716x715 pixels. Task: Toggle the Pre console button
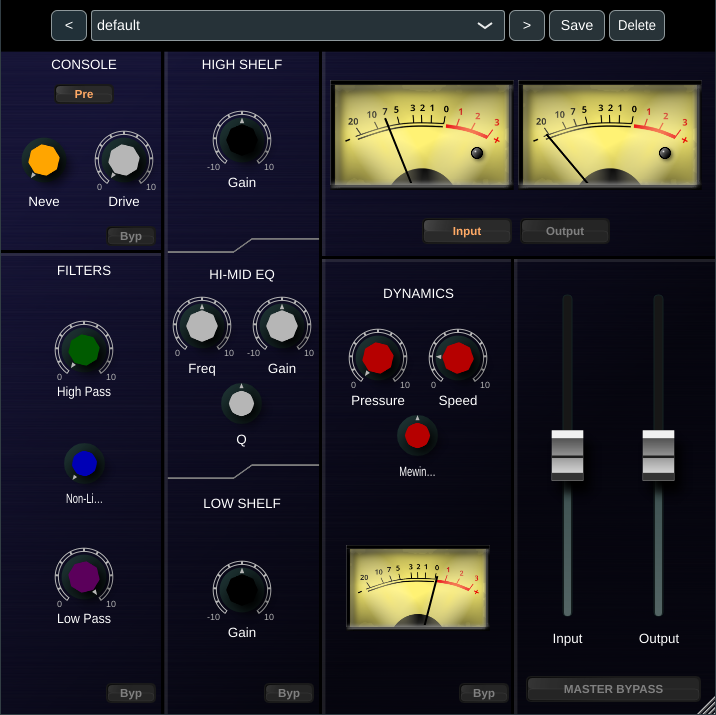point(84,94)
